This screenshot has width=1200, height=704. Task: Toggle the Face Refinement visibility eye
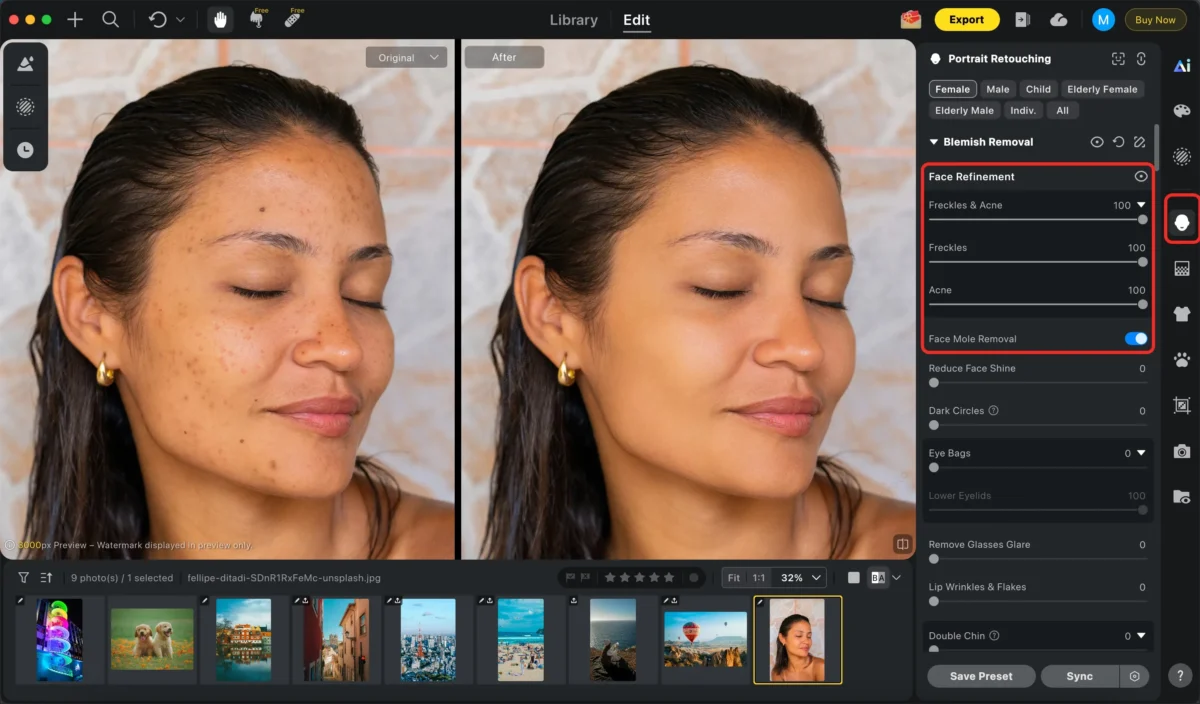(1140, 176)
